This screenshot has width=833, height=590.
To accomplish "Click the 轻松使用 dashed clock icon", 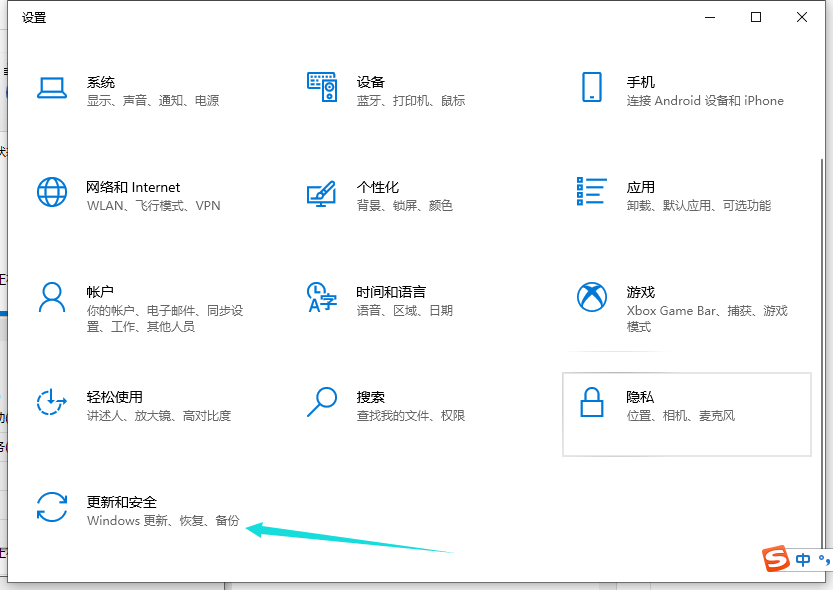I will 52,402.
